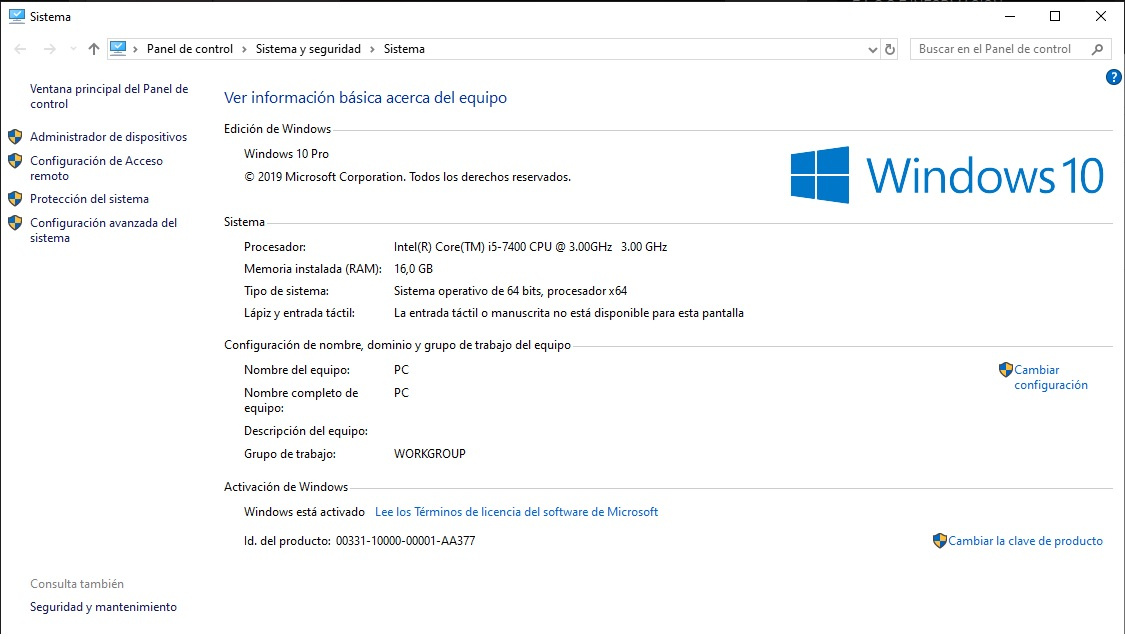Close the Sistema window

click(1101, 16)
